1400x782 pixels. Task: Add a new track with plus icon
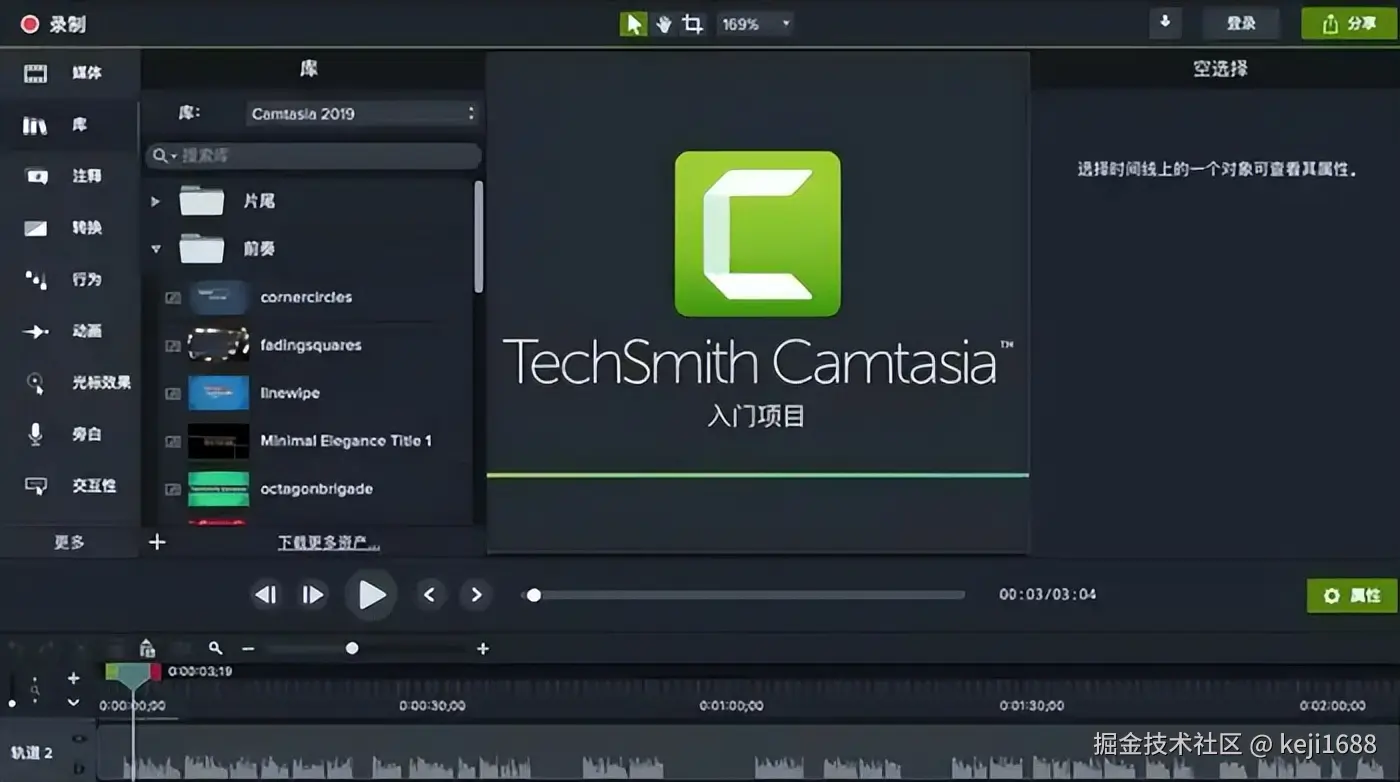click(x=73, y=678)
